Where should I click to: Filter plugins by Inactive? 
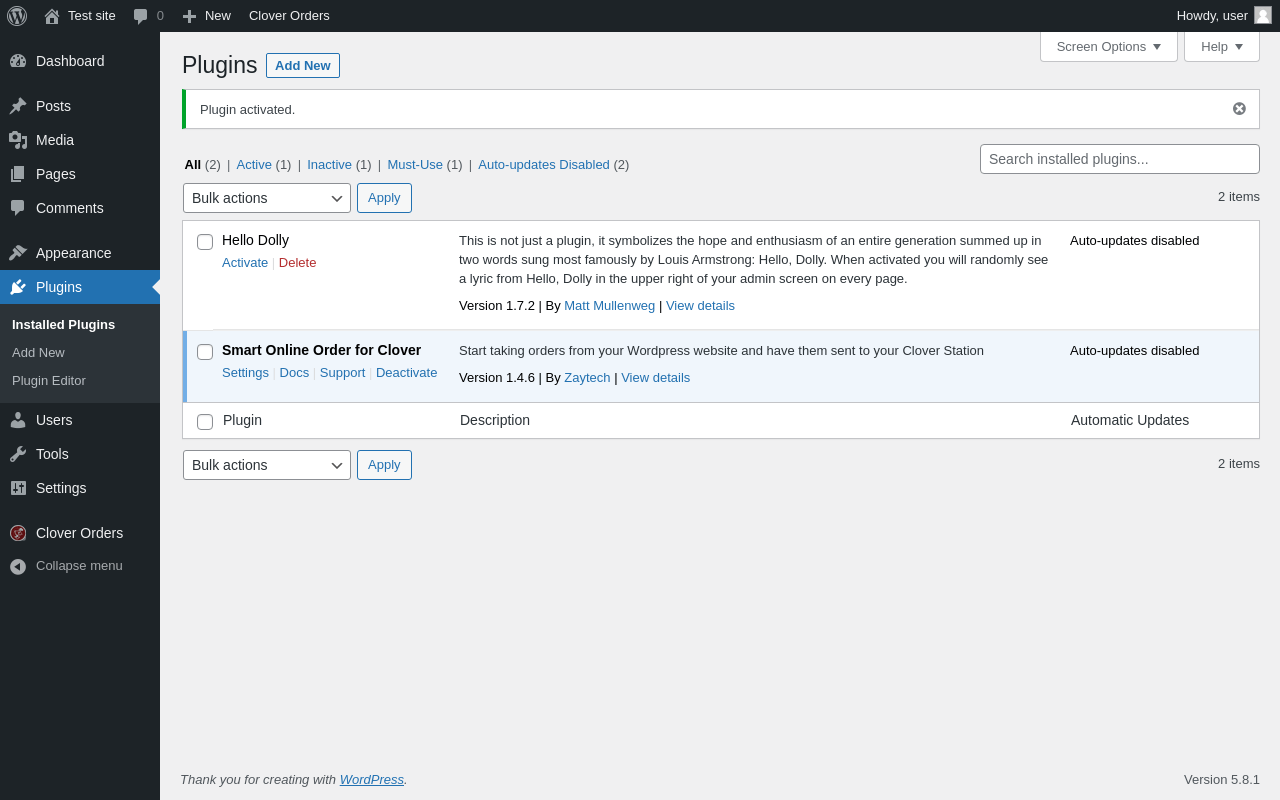pyautogui.click(x=329, y=165)
